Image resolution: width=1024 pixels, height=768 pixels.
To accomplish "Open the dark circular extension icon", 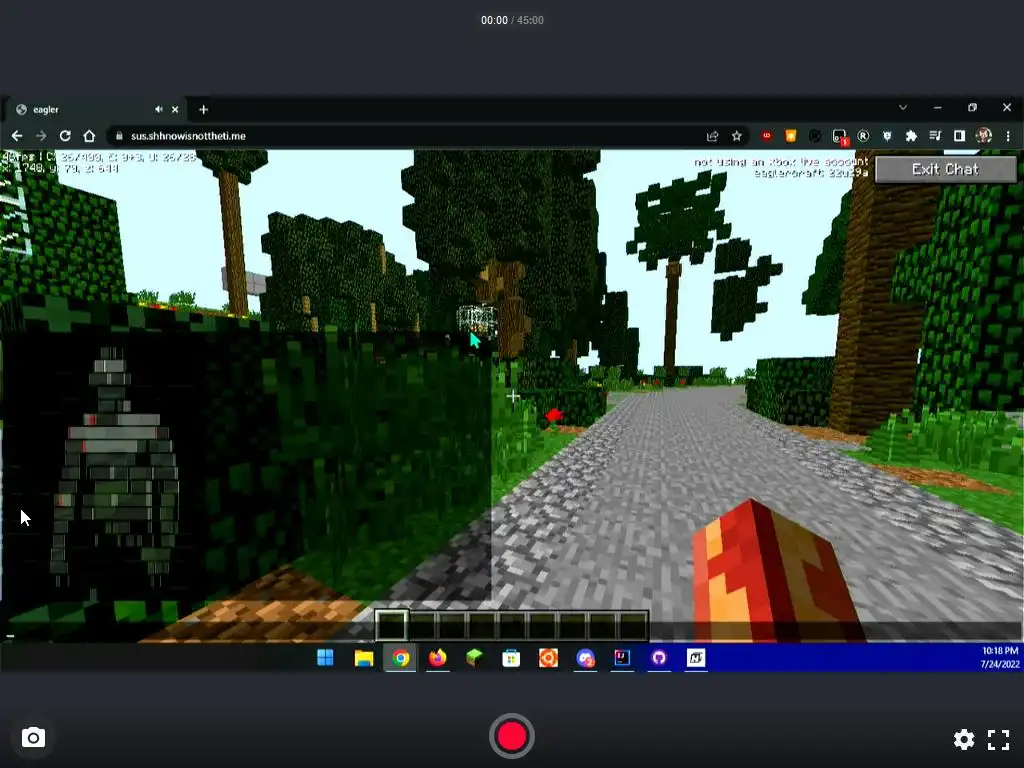I will click(x=814, y=136).
